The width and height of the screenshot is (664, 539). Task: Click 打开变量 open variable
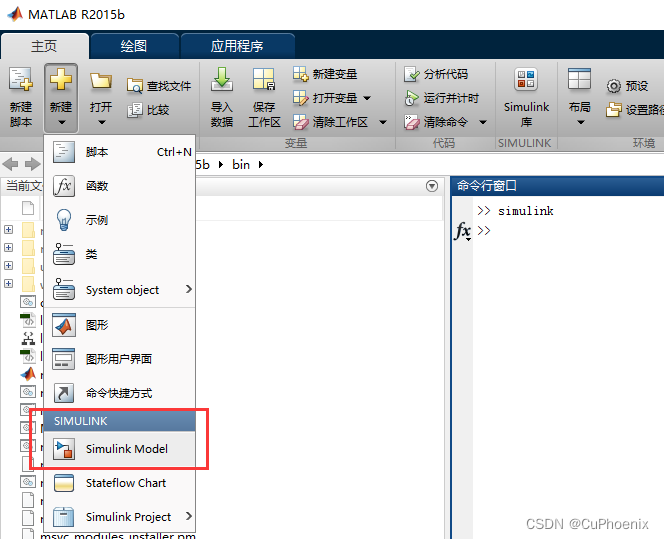tap(325, 98)
